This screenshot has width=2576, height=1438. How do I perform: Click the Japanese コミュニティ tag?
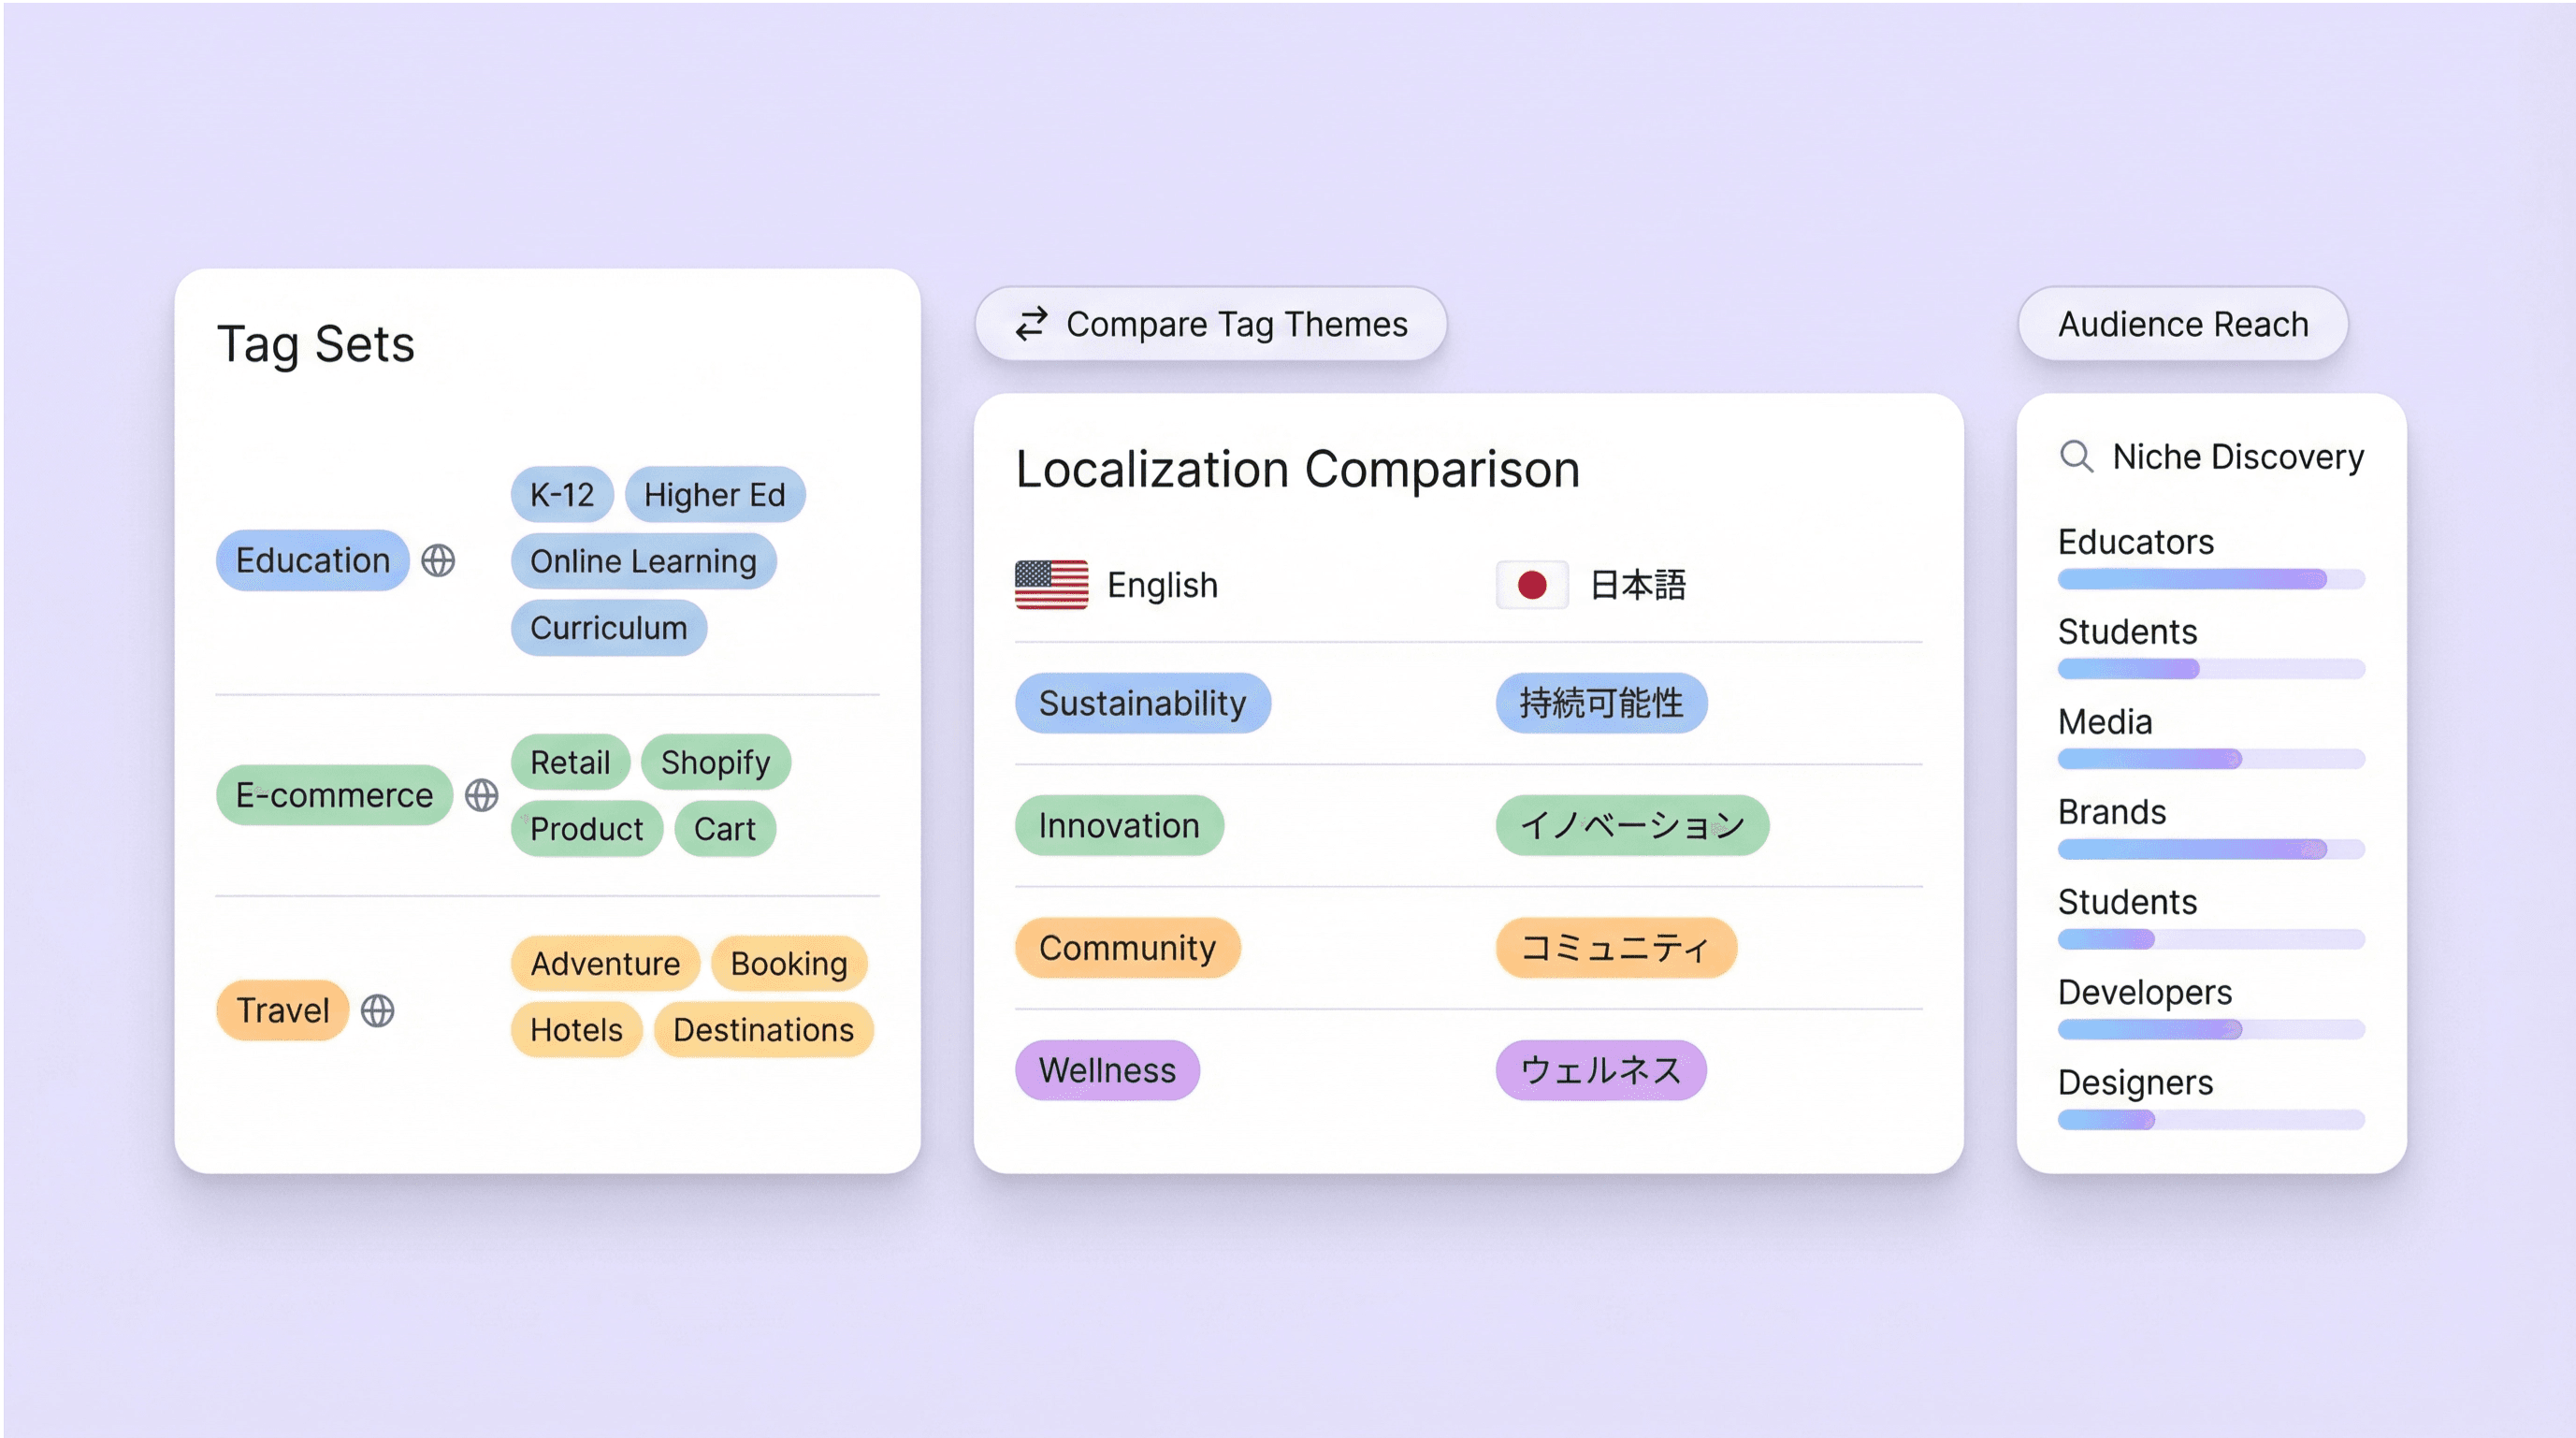point(1615,947)
